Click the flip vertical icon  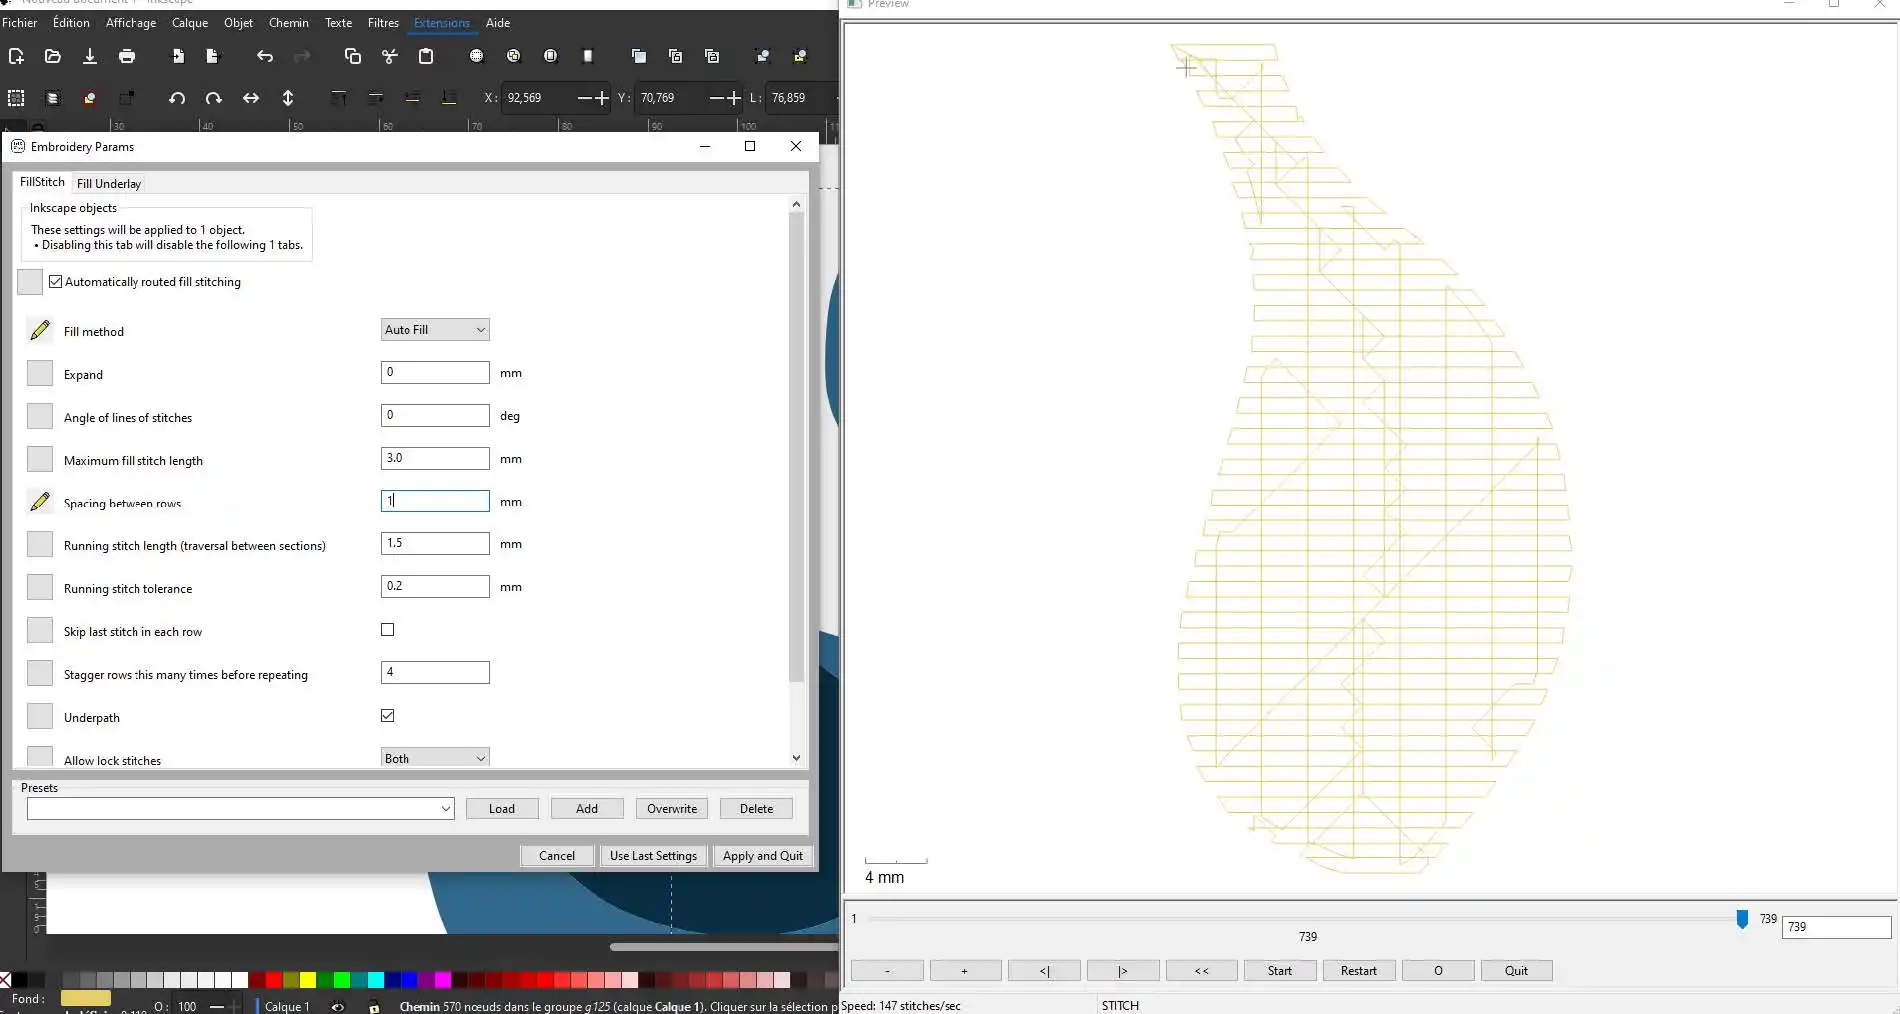click(288, 98)
